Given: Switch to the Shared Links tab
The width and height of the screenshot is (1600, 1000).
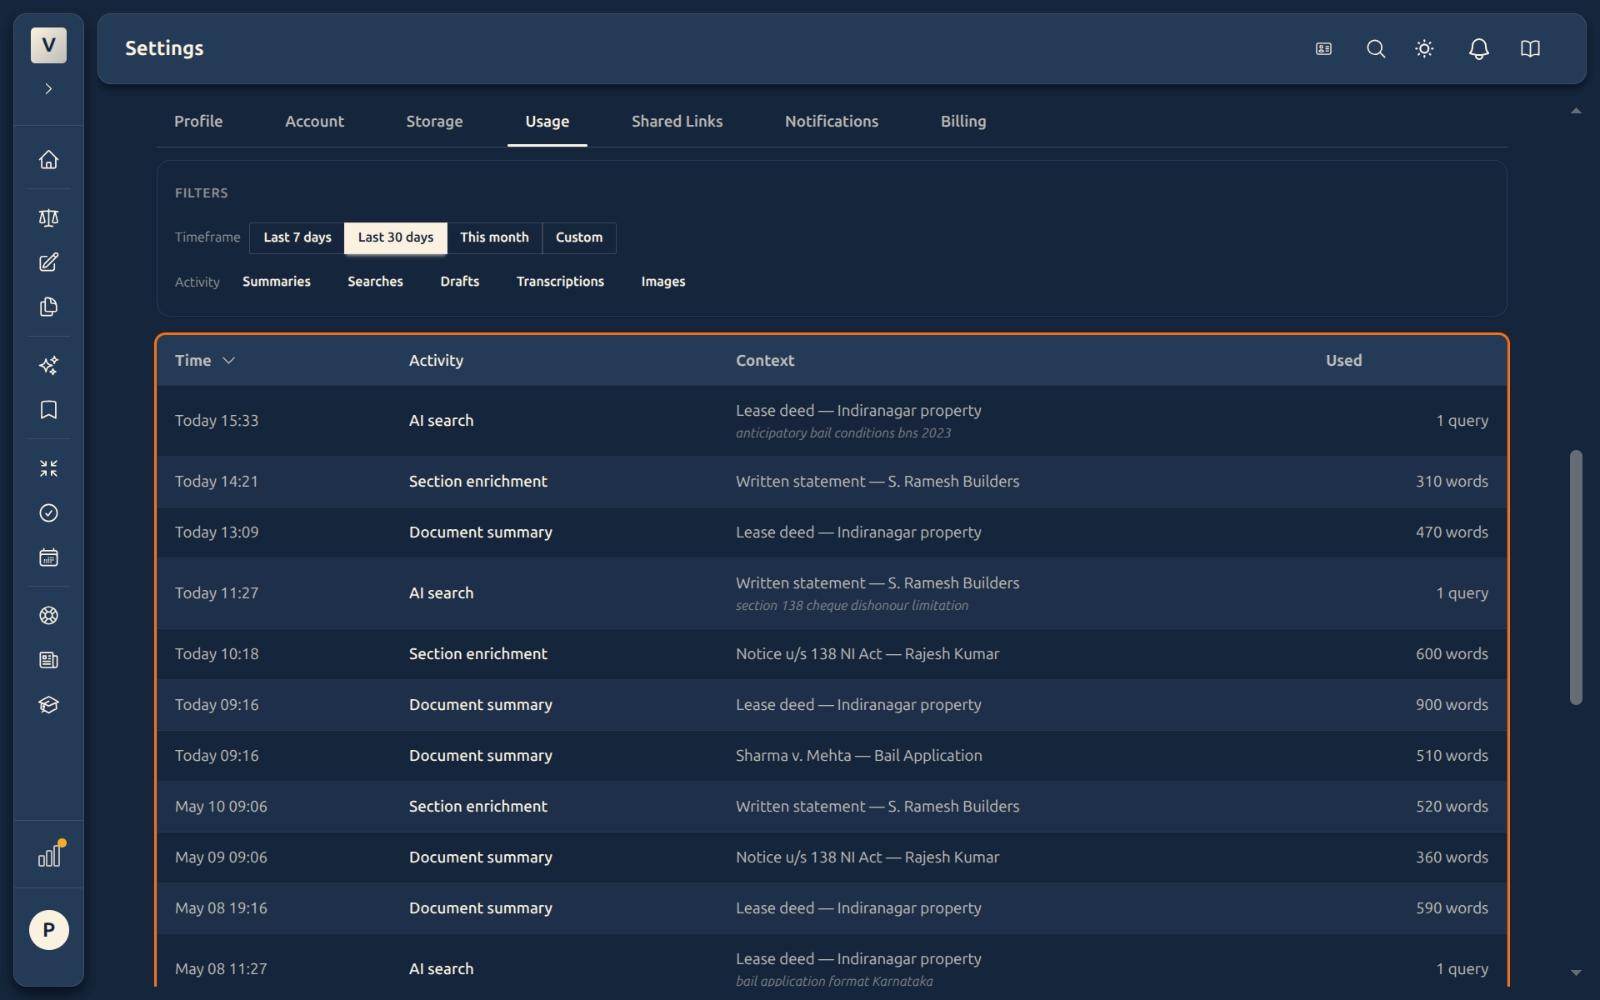Looking at the screenshot, I should point(677,121).
